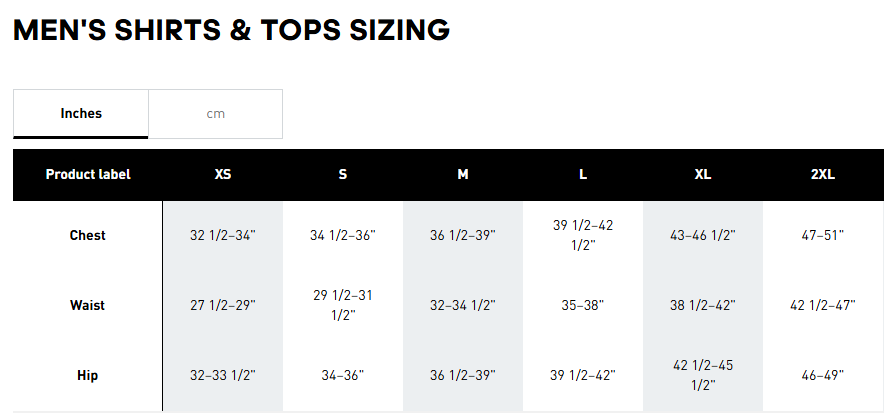Select the Hip row label
The height and width of the screenshot is (413, 884).
(x=88, y=376)
